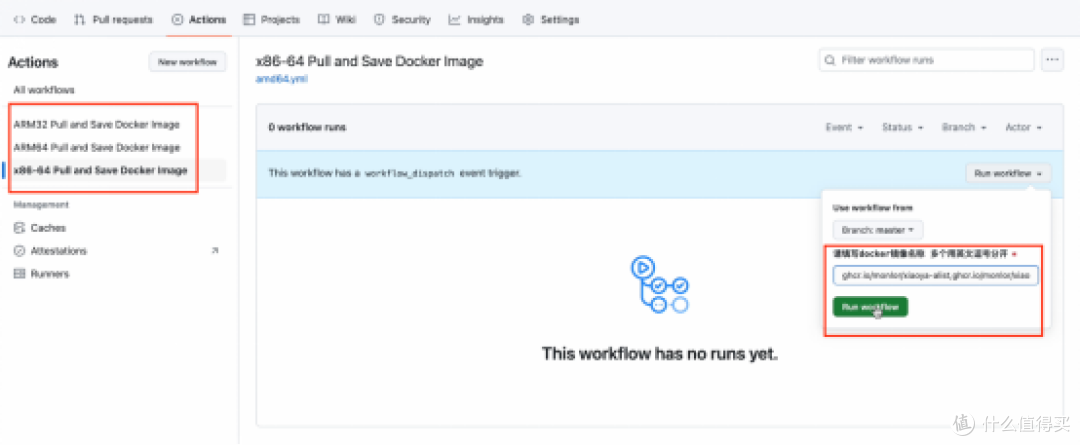Click the Projects table icon
The width and height of the screenshot is (1080, 446).
click(249, 20)
